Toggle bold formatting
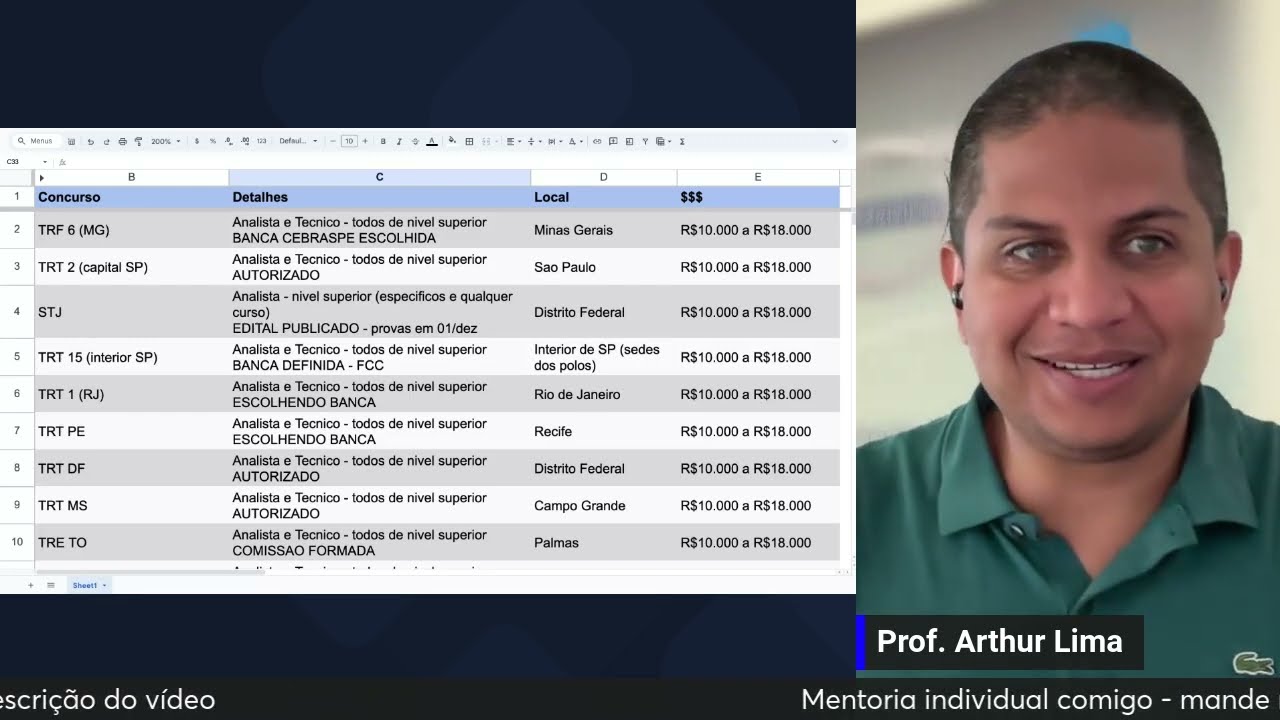 [383, 141]
